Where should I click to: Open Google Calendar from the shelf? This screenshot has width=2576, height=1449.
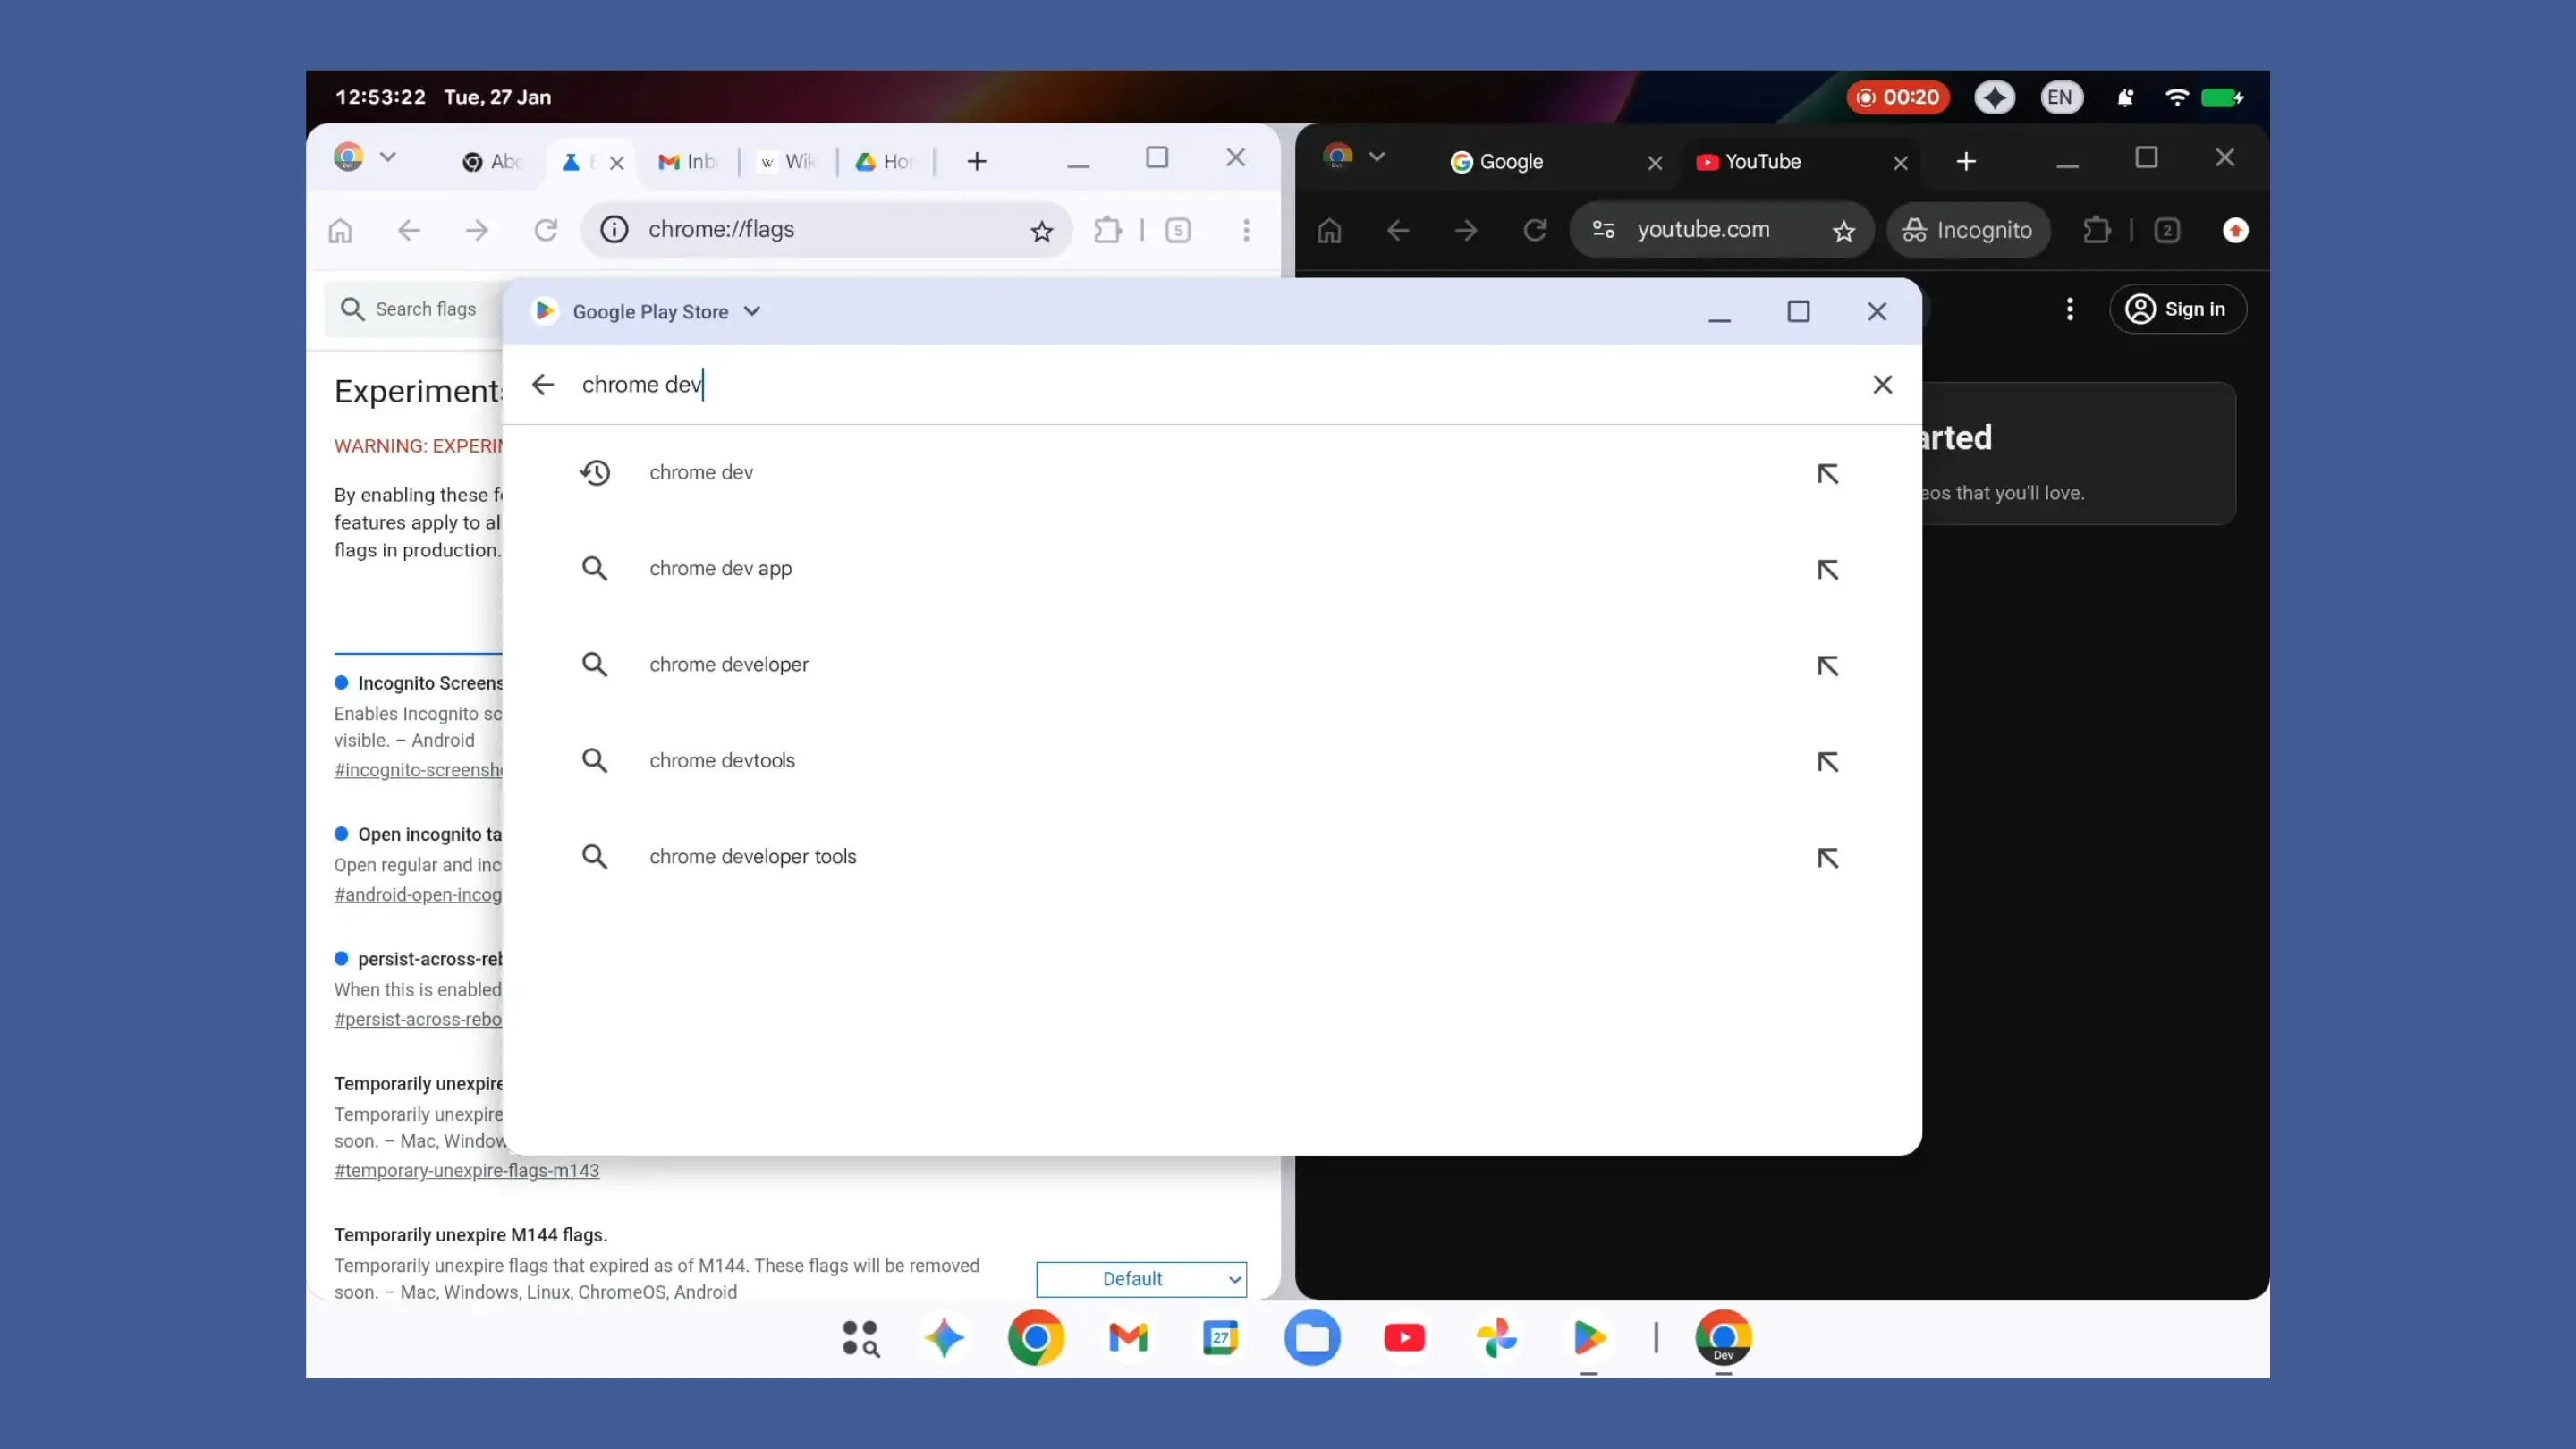[x=1221, y=1339]
